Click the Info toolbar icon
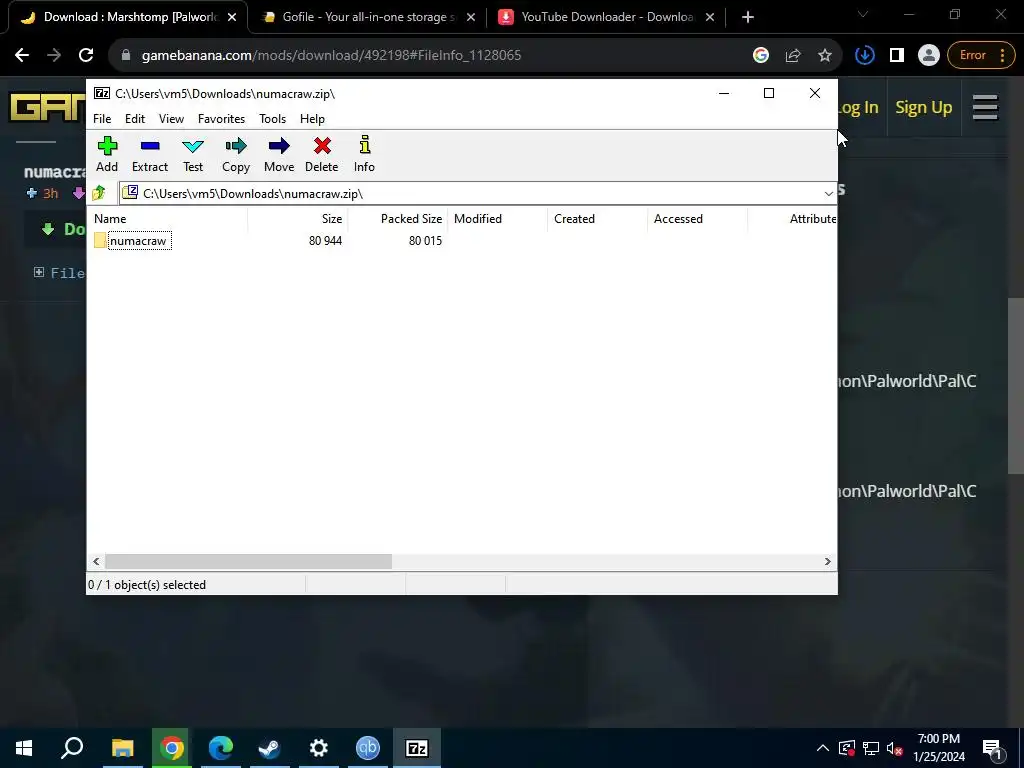The height and width of the screenshot is (768, 1024). (x=364, y=155)
